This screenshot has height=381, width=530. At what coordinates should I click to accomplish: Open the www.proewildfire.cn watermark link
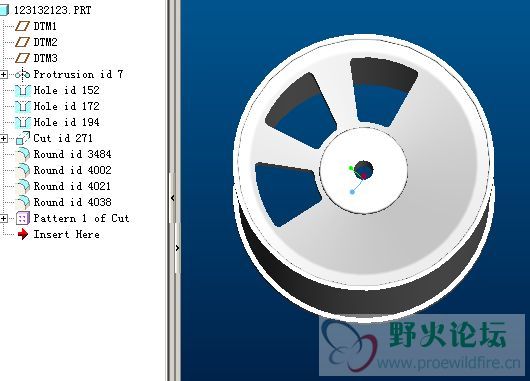pos(449,363)
